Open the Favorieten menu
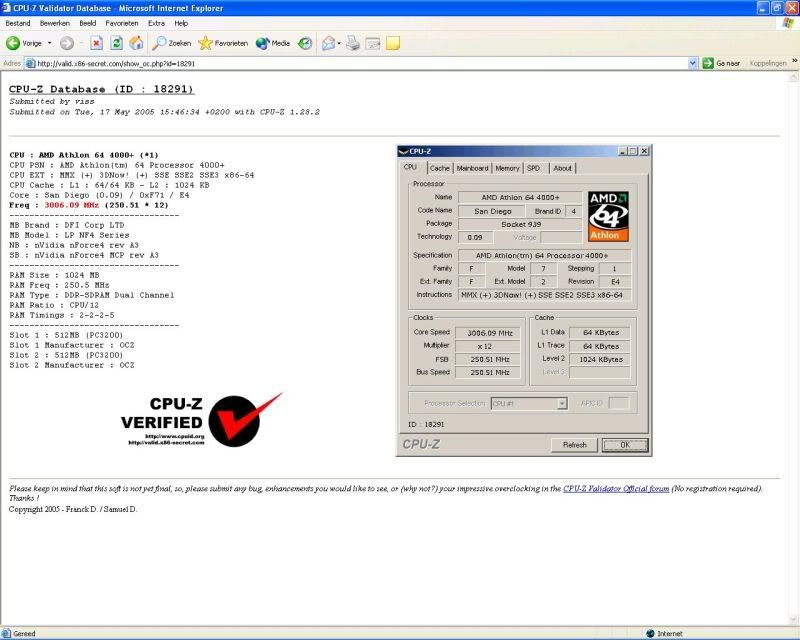Viewport: 800px width, 640px height. click(122, 23)
